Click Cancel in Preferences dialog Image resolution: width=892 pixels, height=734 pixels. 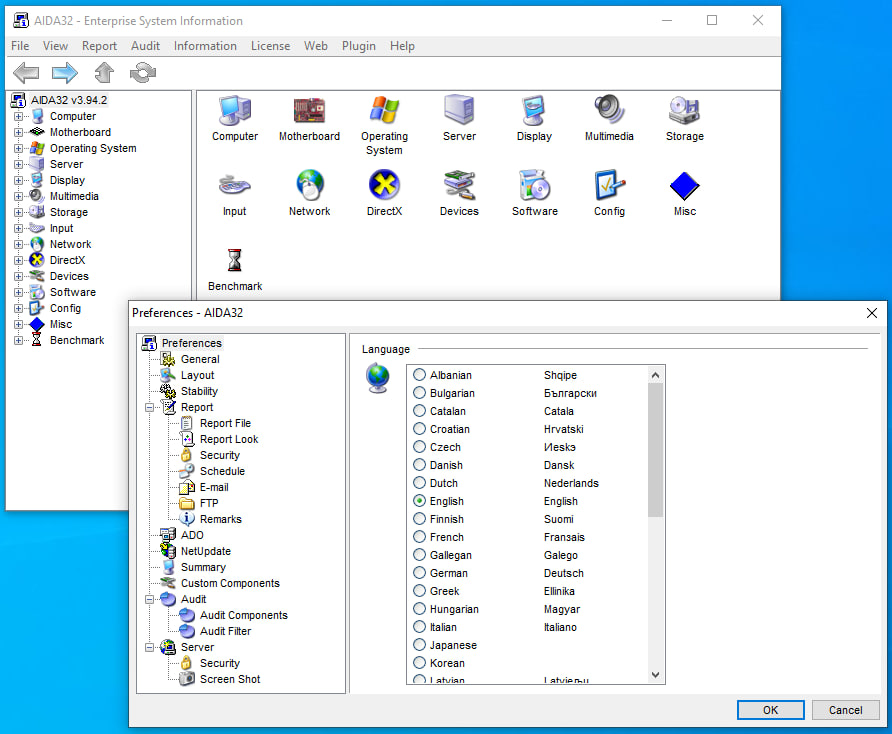click(x=845, y=710)
